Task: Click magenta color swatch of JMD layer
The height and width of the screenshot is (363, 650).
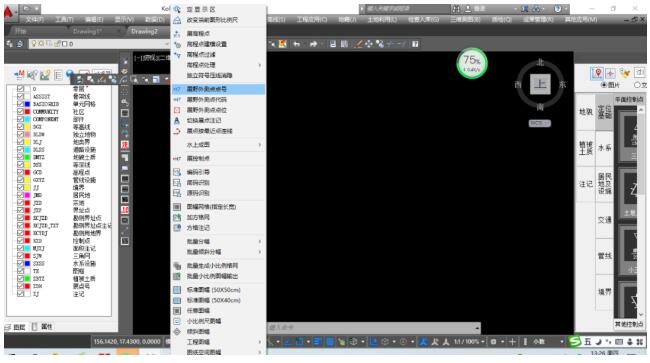Action: pyautogui.click(x=27, y=195)
